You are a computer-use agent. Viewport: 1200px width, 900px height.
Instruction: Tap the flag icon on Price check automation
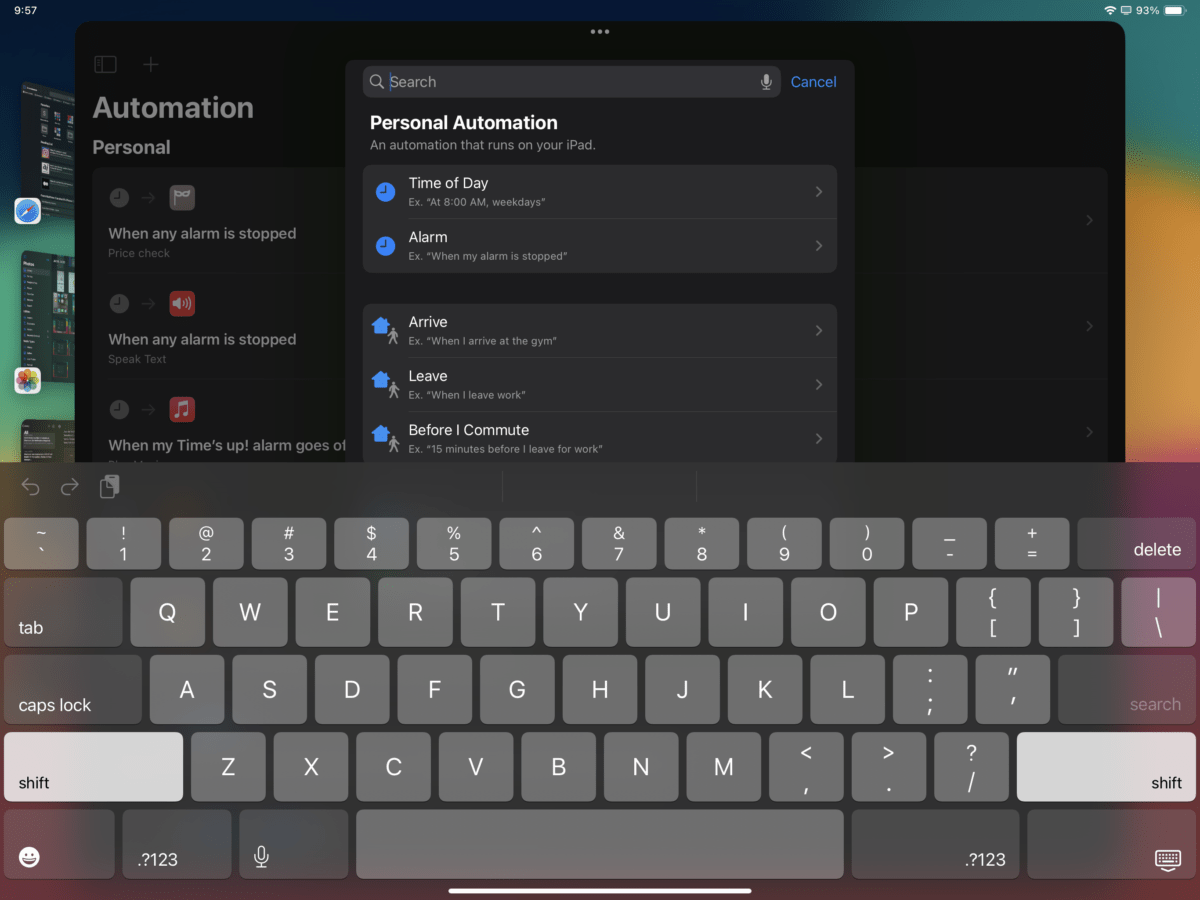(x=182, y=197)
